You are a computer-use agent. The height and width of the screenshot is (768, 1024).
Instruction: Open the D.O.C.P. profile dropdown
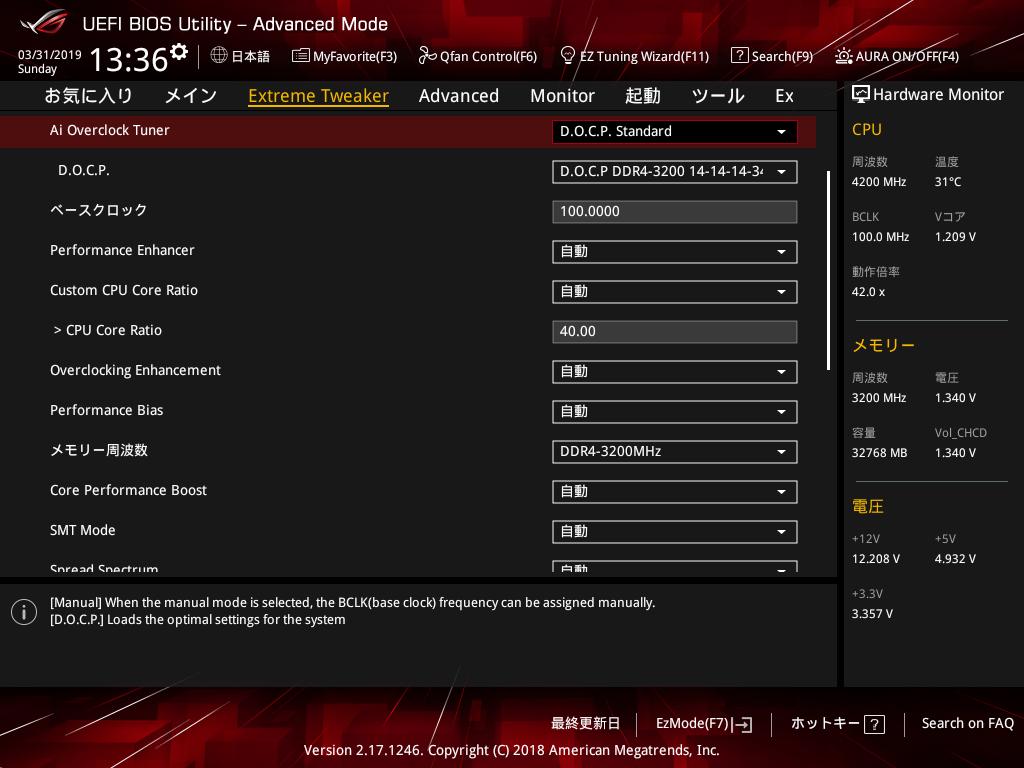675,172
